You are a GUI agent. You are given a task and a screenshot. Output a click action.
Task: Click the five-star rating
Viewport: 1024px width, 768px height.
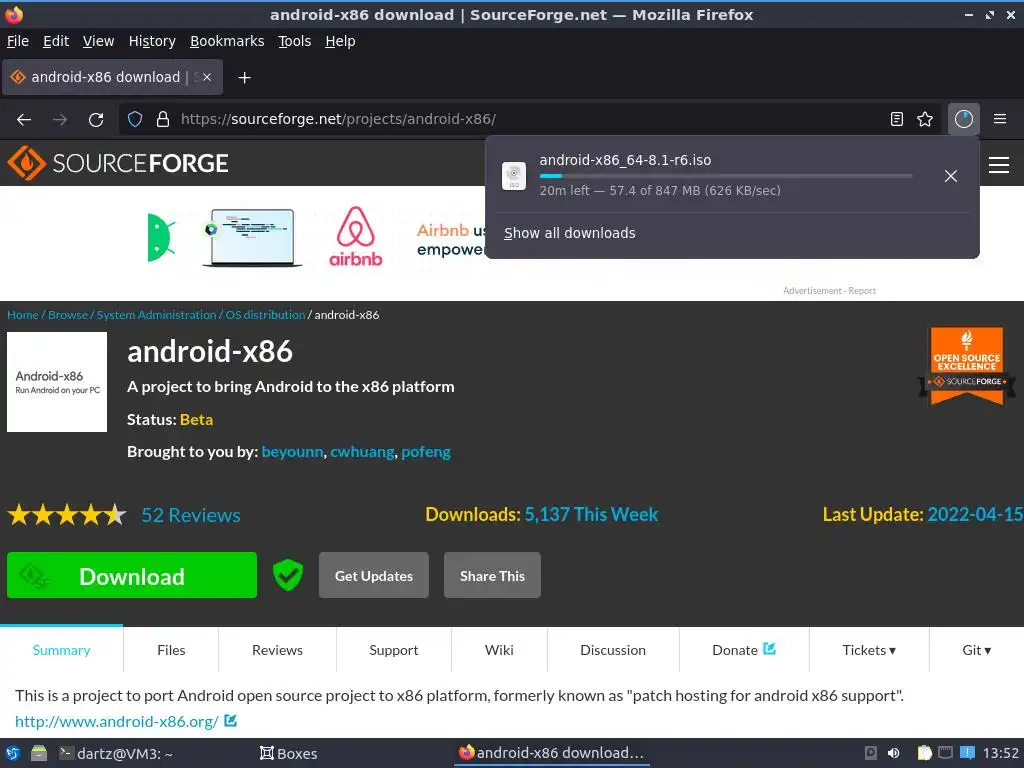click(67, 515)
